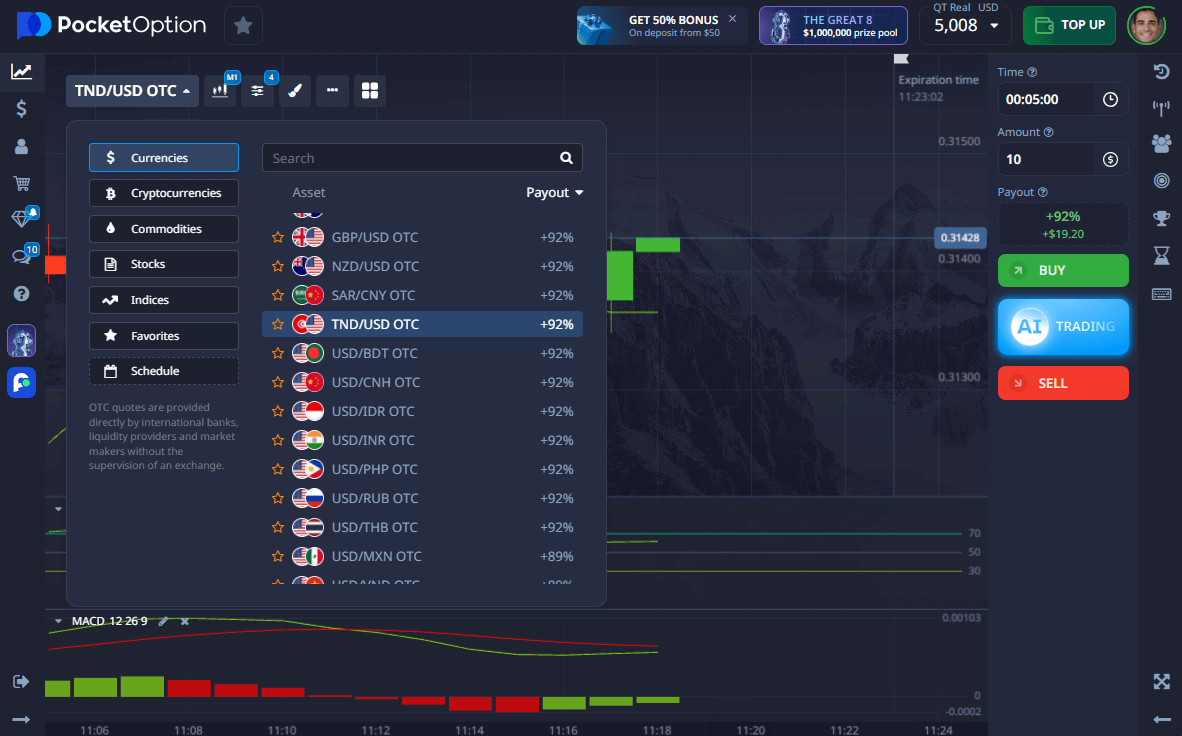Edit MACD indicator with pencil icon
The width and height of the screenshot is (1182, 736).
(163, 621)
